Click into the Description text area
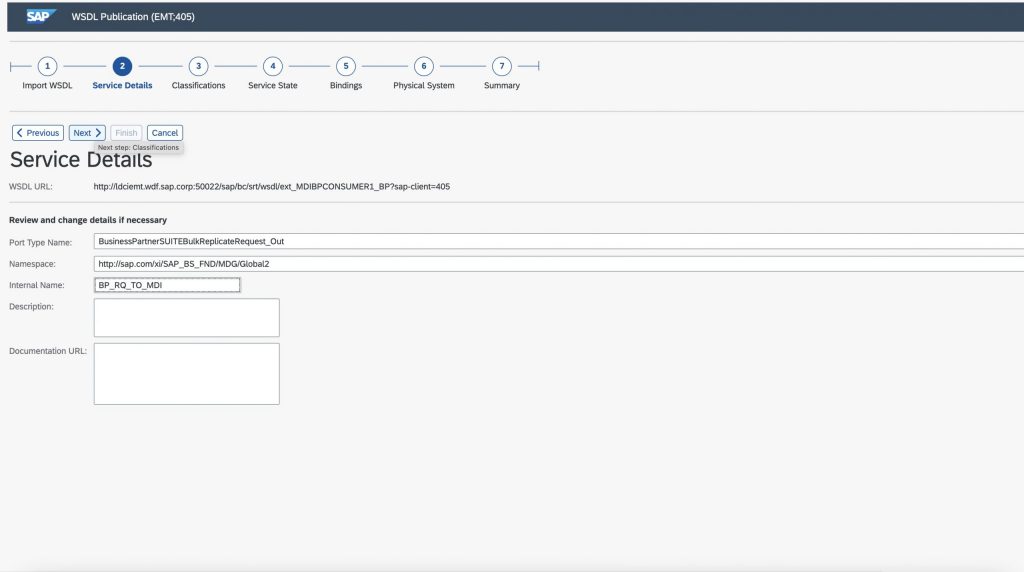Screen dimensions: 1024x572 click(187, 318)
